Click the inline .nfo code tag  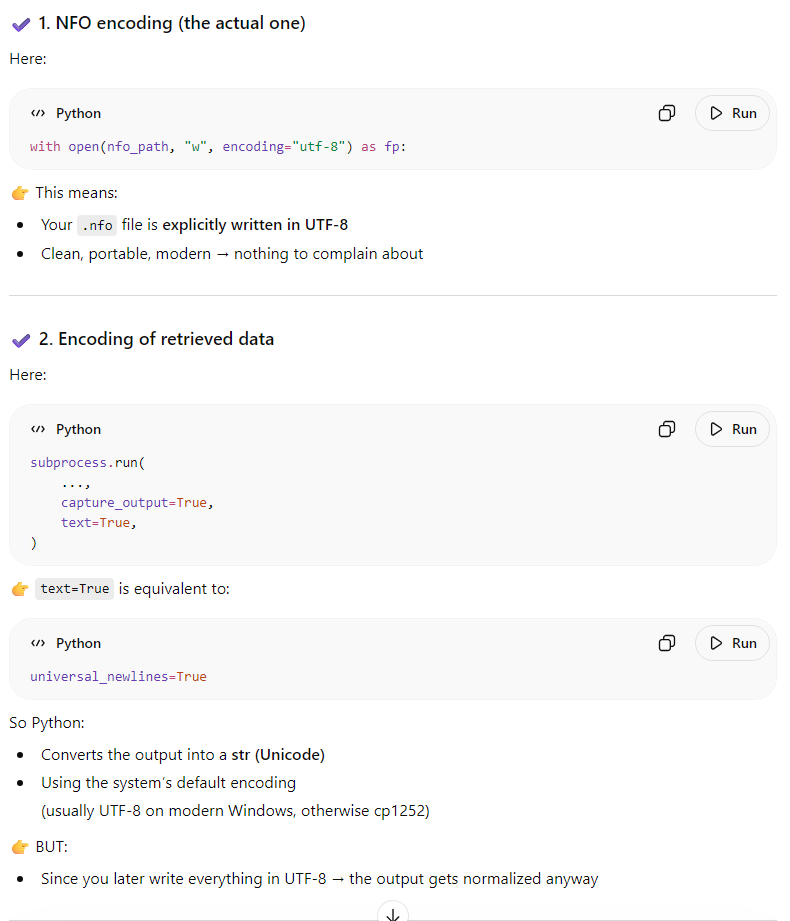97,225
